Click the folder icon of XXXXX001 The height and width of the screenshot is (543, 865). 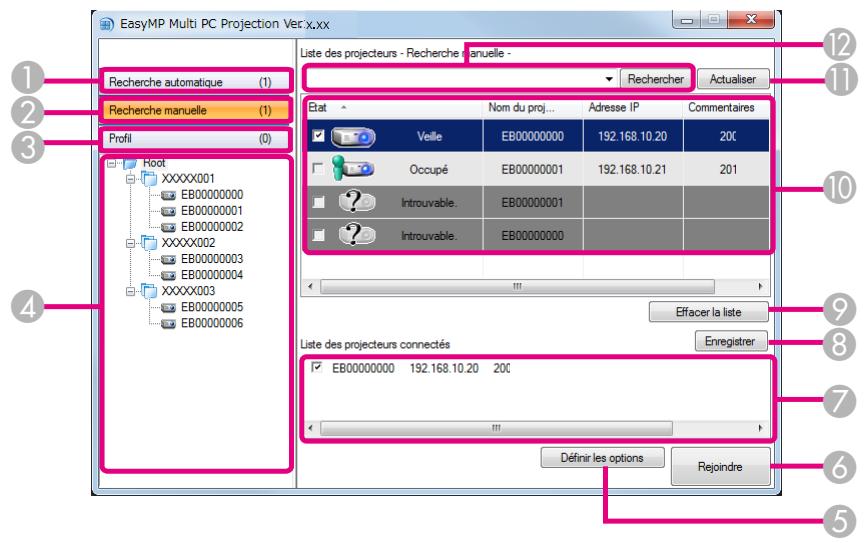point(149,178)
